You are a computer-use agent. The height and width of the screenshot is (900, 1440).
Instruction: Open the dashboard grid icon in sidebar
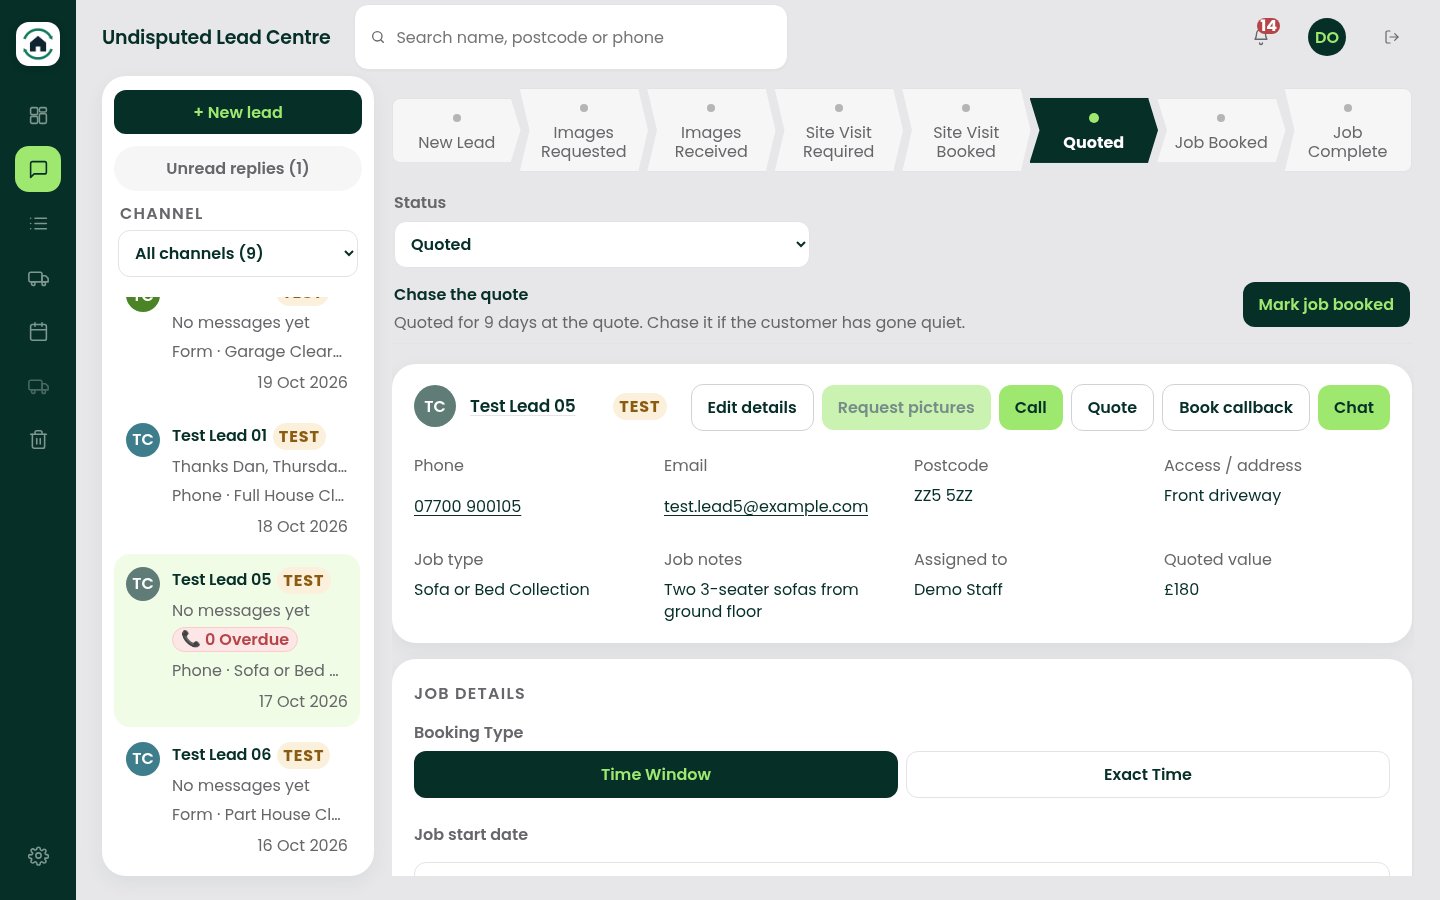(38, 115)
